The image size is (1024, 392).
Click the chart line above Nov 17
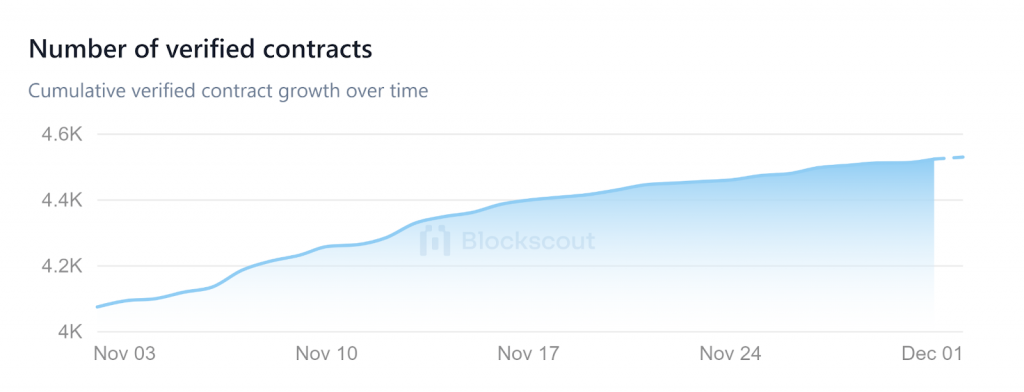(x=529, y=200)
